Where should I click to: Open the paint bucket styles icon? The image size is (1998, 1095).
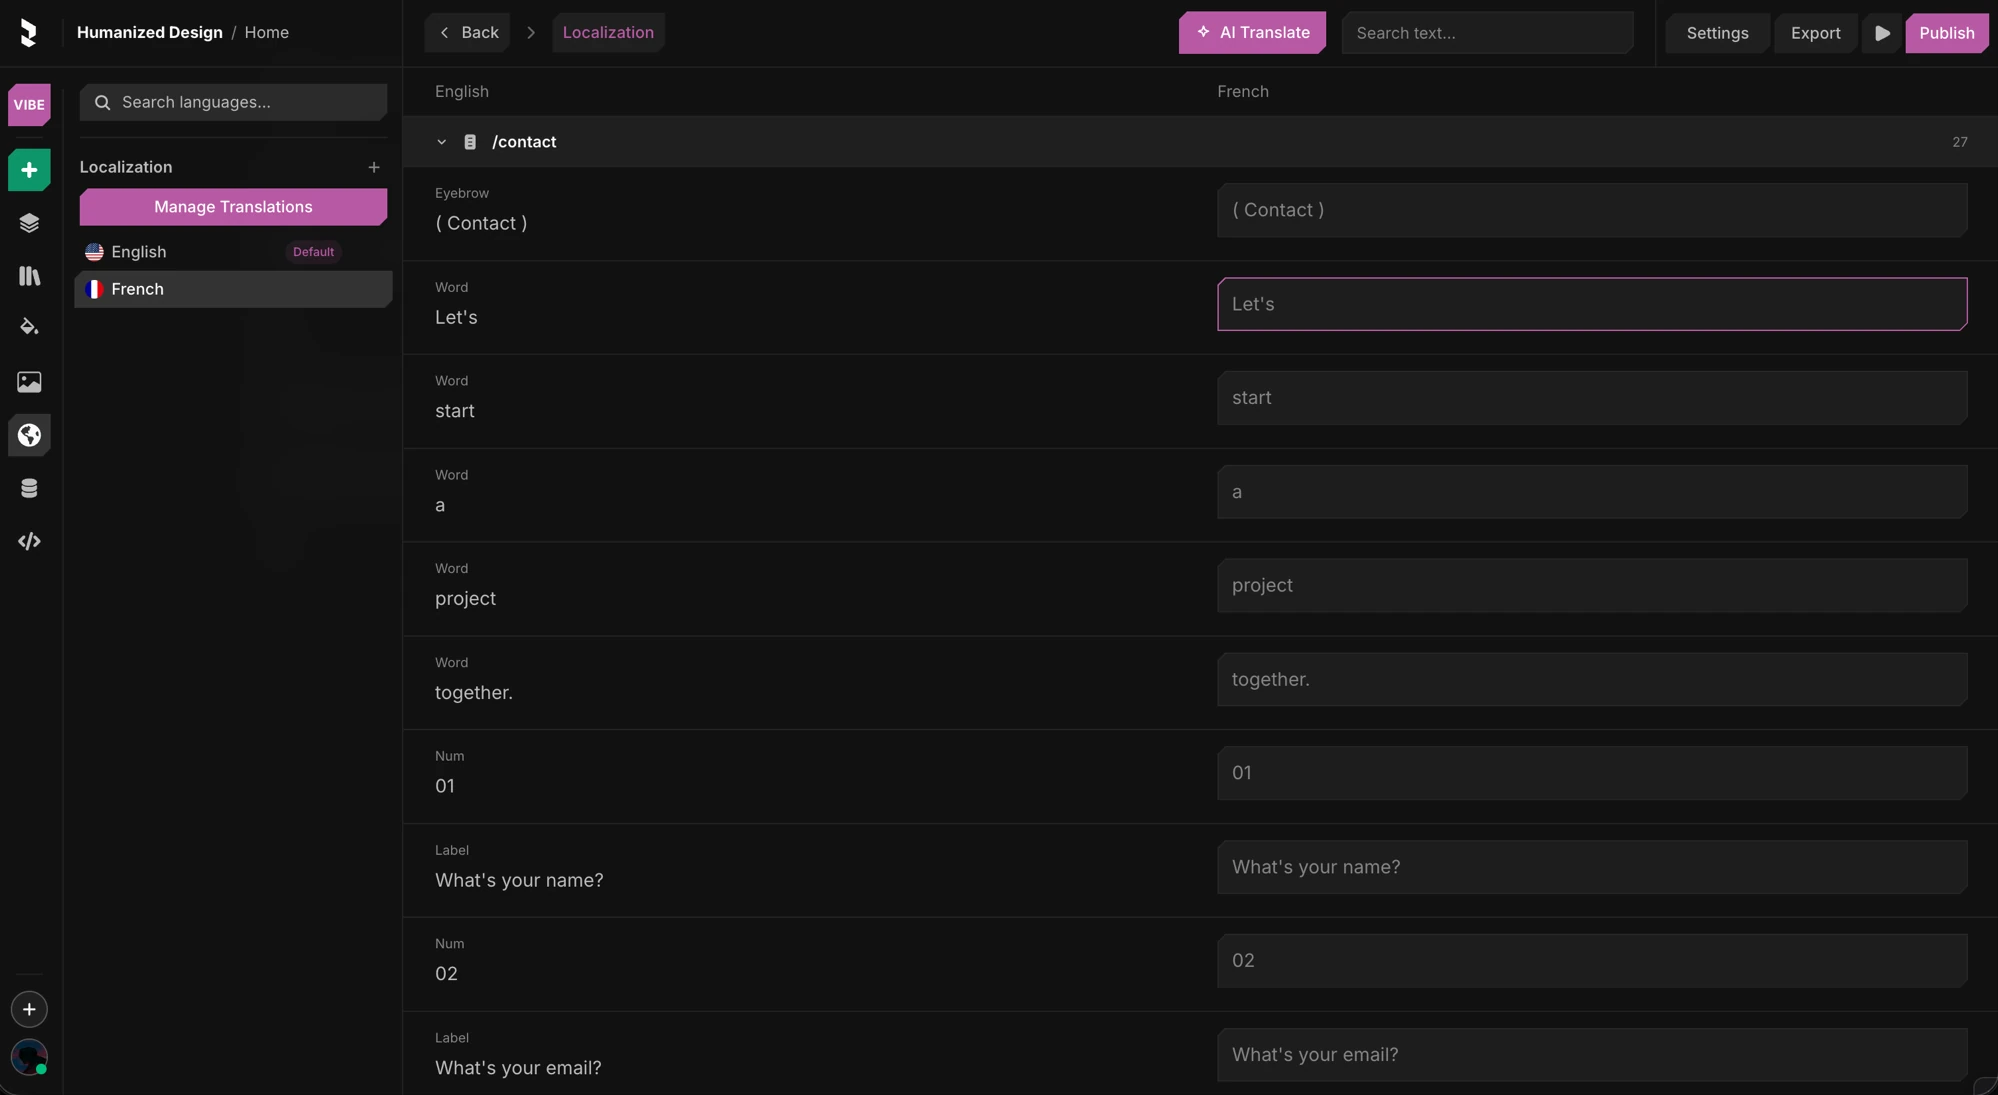pyautogui.click(x=29, y=328)
